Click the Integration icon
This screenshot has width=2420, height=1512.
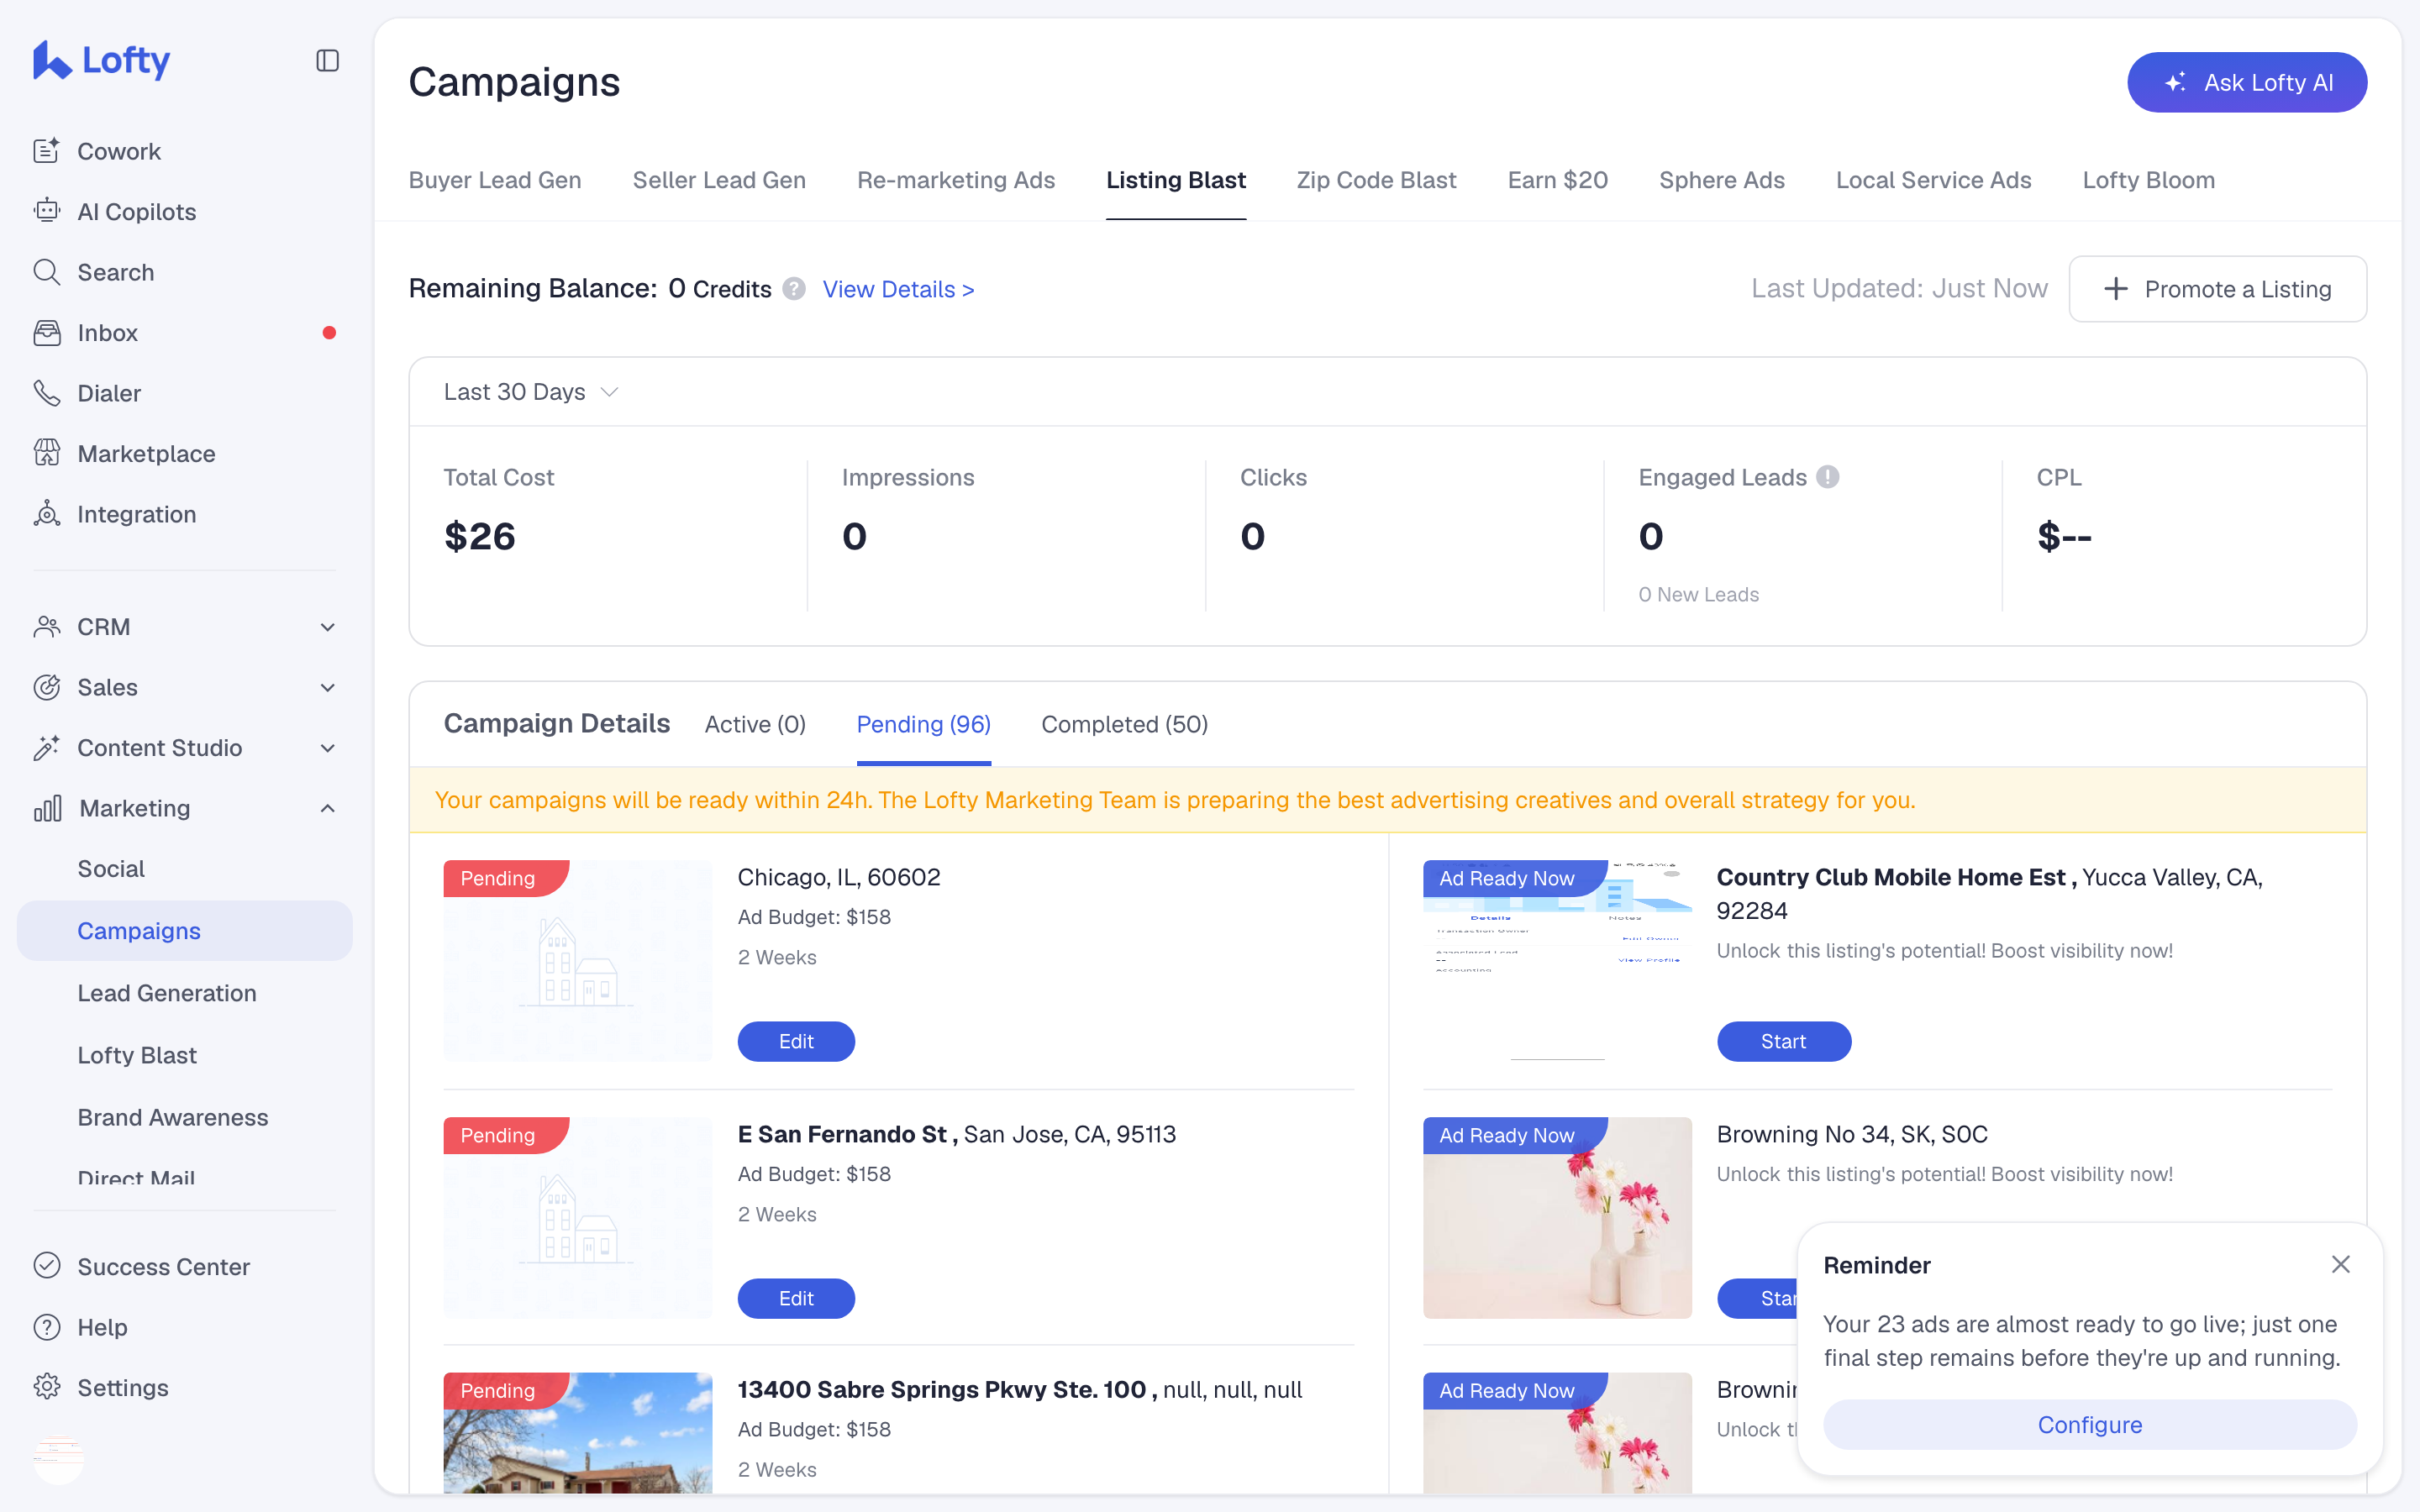point(46,514)
